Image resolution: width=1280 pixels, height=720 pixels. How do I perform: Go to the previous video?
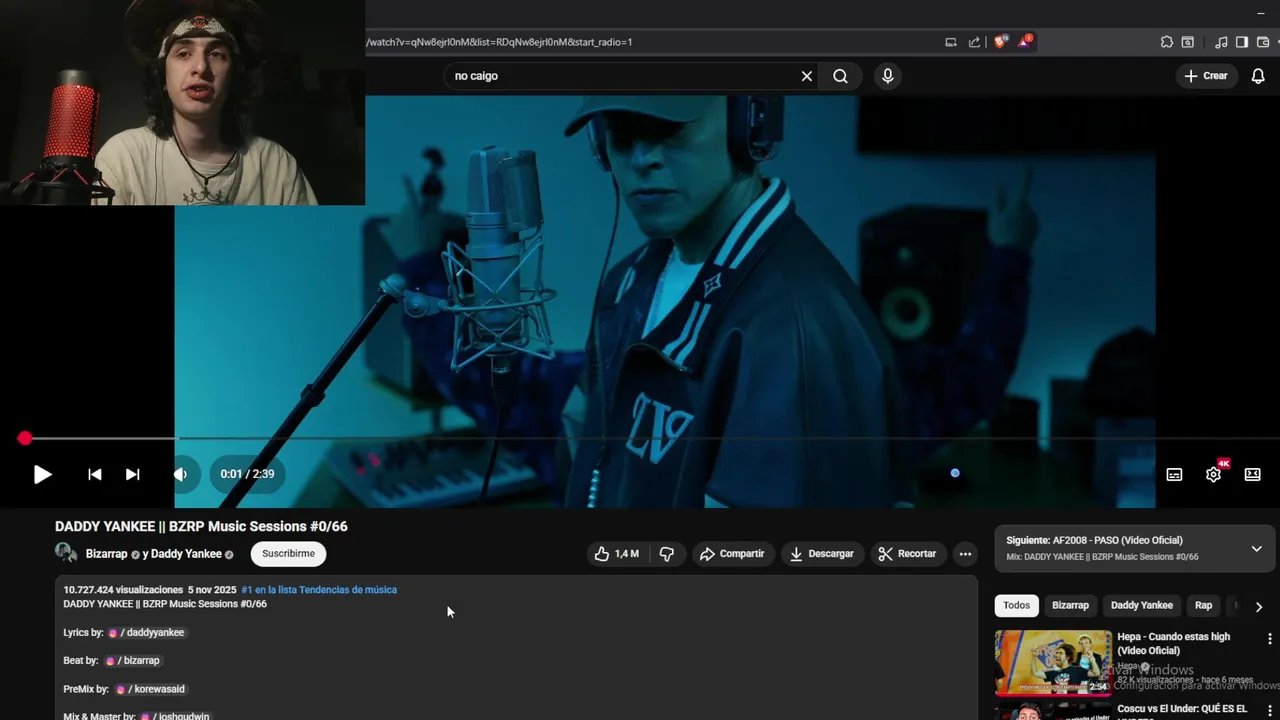pos(94,474)
